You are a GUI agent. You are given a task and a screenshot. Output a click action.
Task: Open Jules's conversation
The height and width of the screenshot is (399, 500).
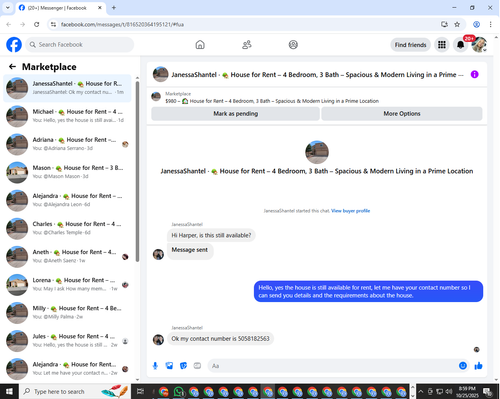pyautogui.click(x=67, y=341)
